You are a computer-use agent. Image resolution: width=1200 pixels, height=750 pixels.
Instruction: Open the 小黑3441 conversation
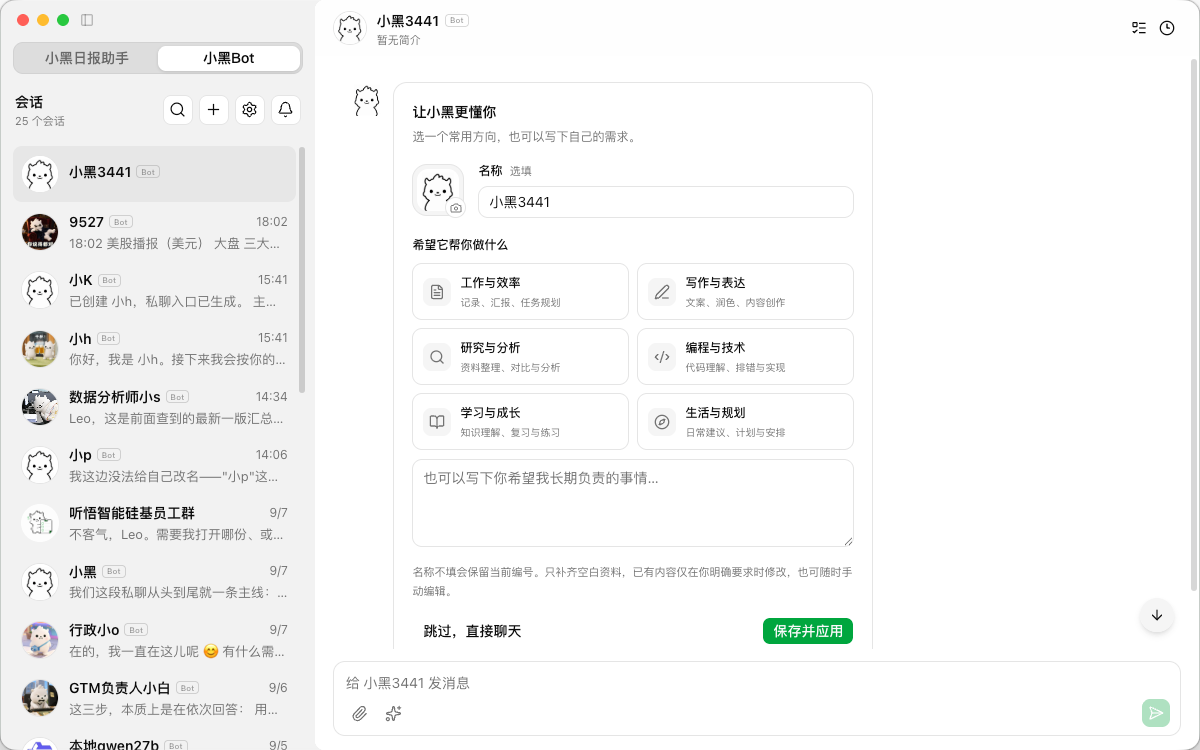[154, 174]
